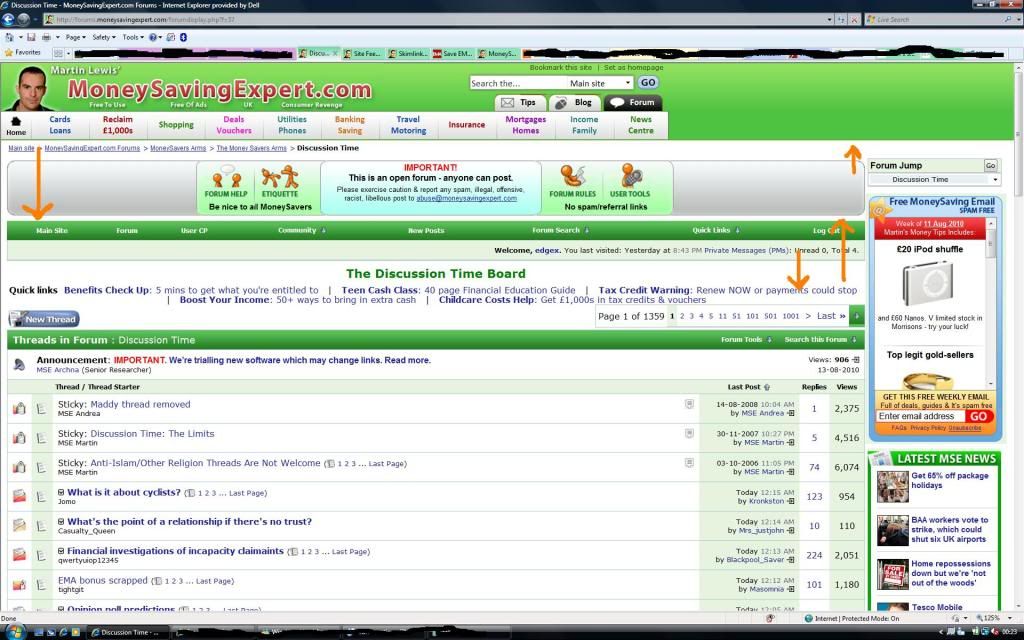Select Deals Vouchers in the navigation bar

click(234, 125)
